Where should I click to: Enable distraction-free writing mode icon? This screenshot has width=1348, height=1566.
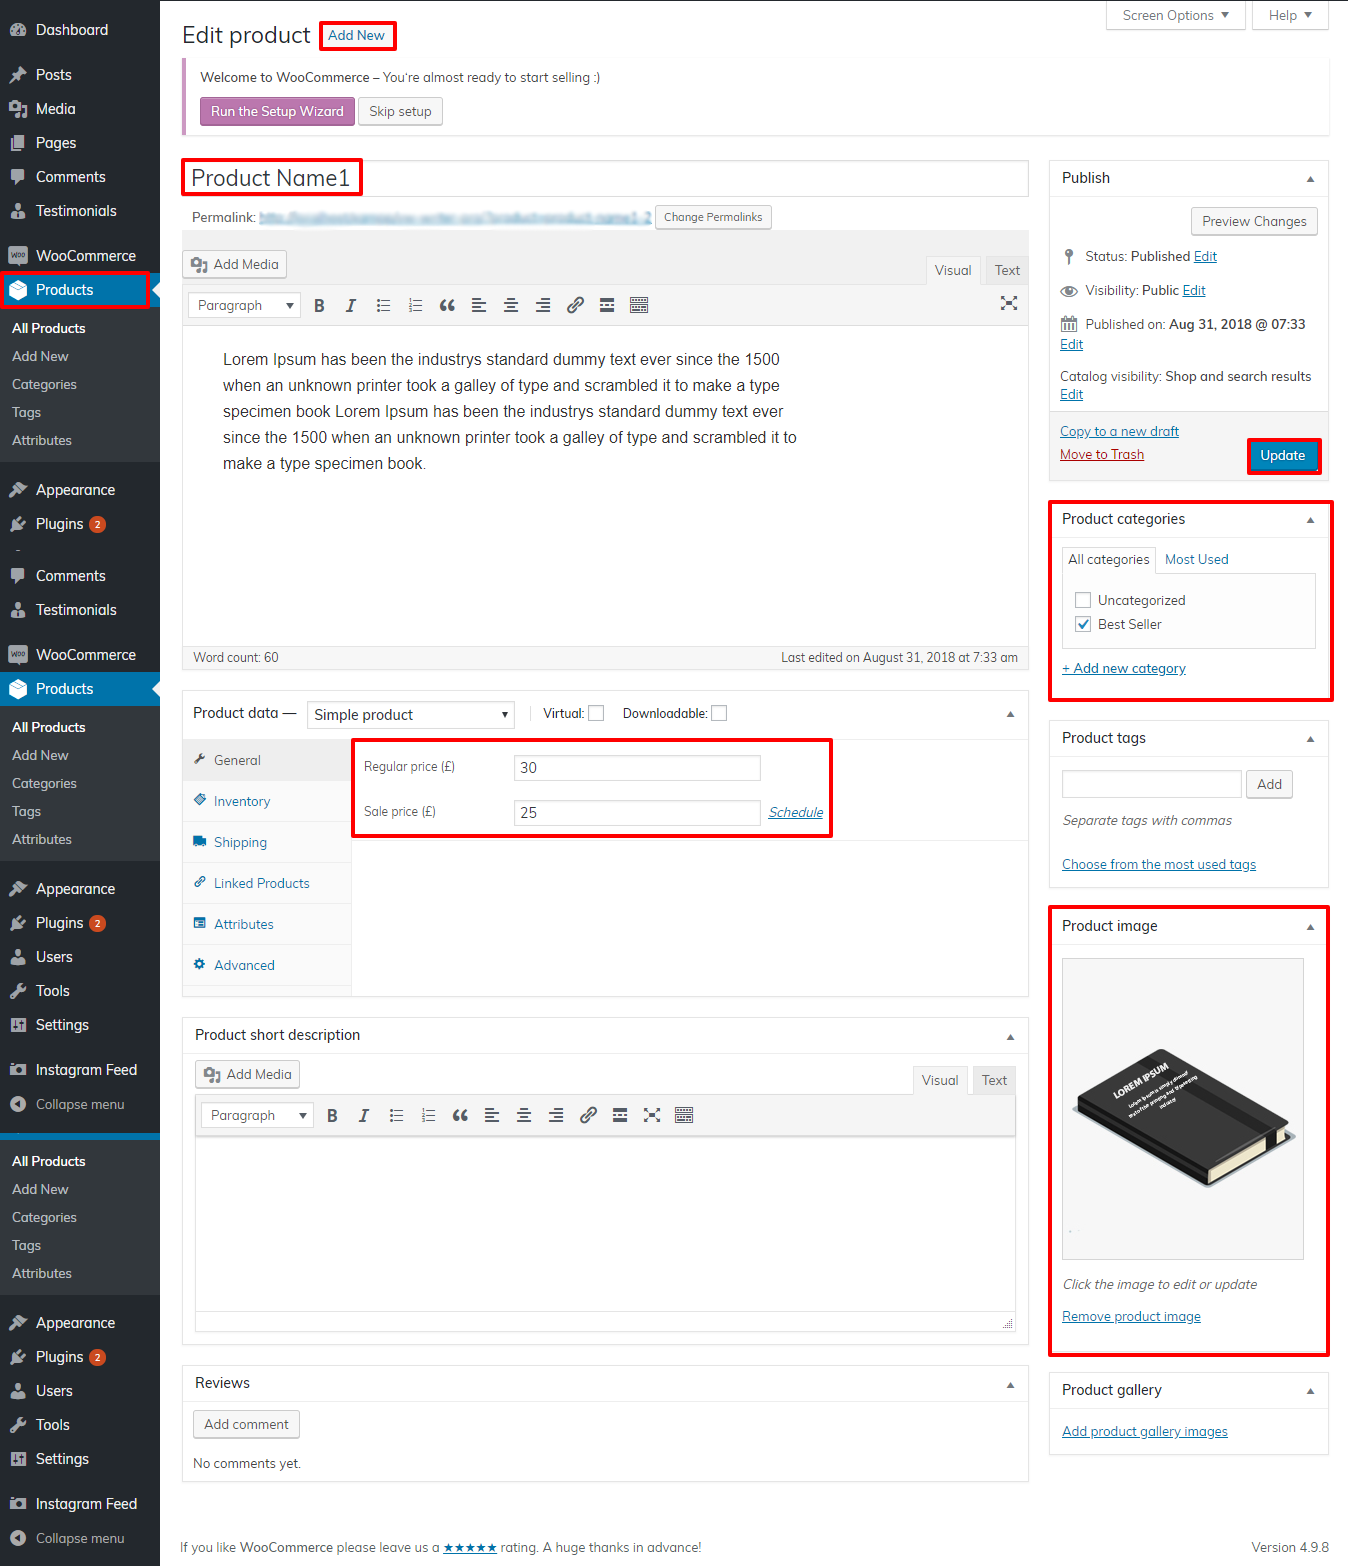pos(1008,304)
